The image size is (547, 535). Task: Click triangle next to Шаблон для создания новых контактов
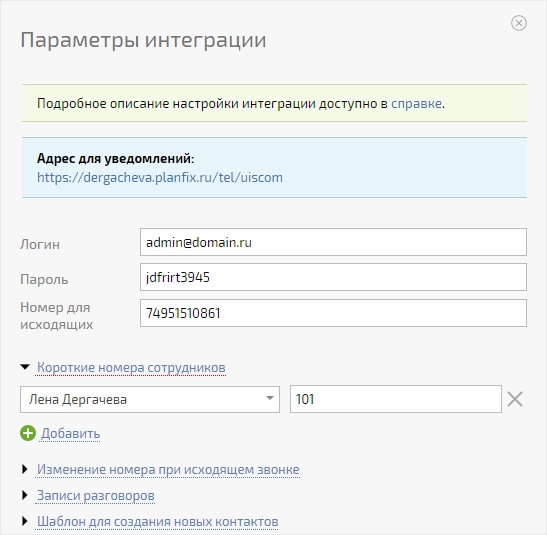click(25, 521)
